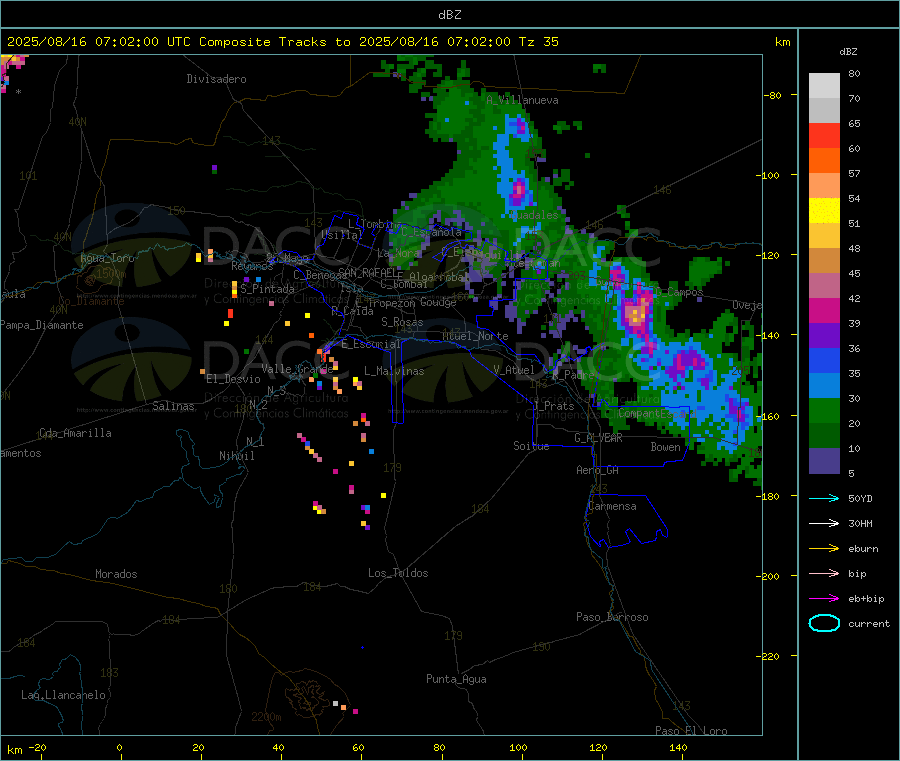This screenshot has height=761, width=900.
Task: Click the orange 57 dBZ color swatch
Action: (824, 161)
